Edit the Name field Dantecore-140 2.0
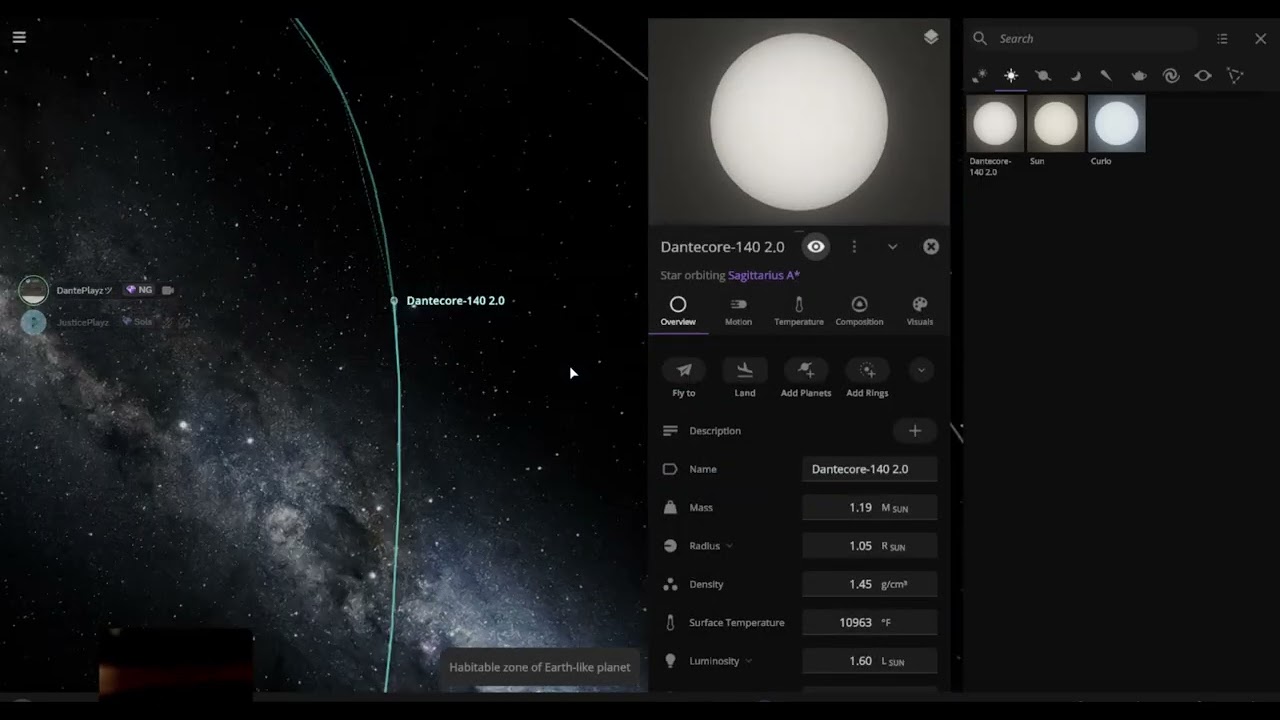The image size is (1280, 720). [x=869, y=469]
